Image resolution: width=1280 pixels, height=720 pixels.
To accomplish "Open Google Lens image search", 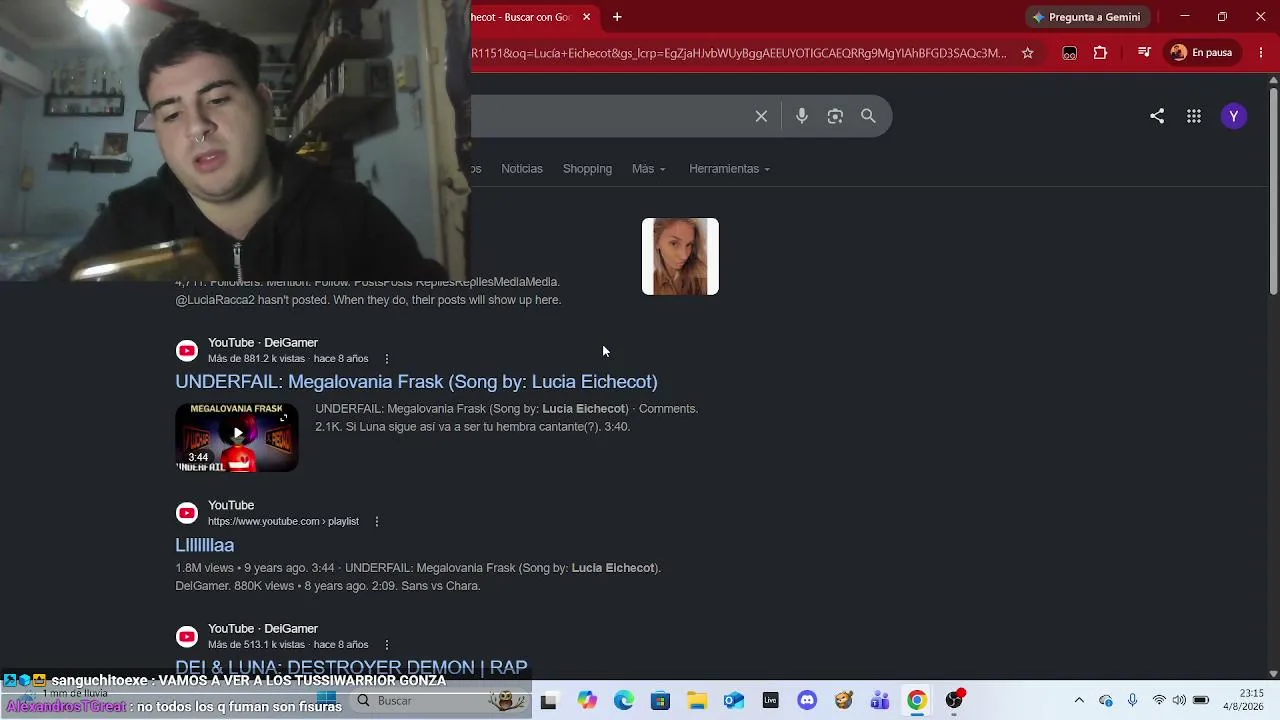I will pyautogui.click(x=835, y=116).
